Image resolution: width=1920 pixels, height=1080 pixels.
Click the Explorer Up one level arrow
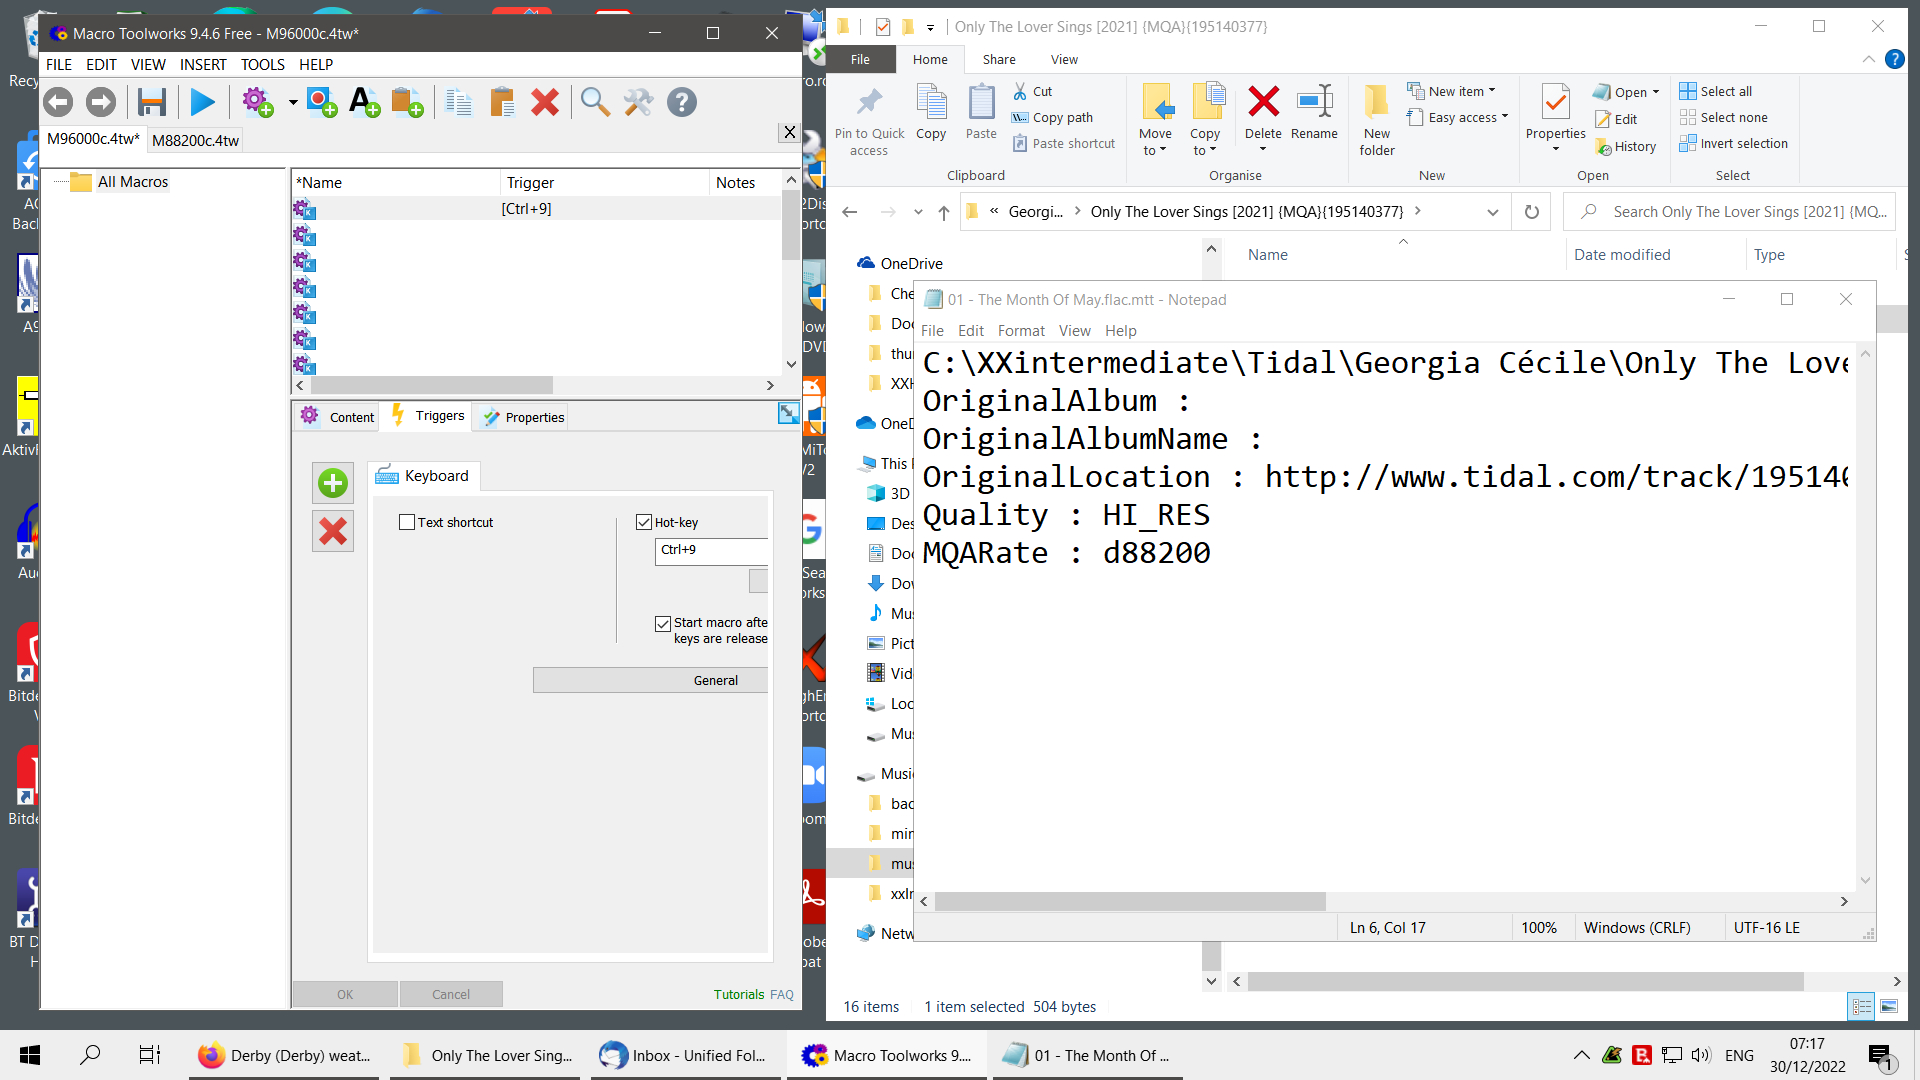(x=944, y=212)
